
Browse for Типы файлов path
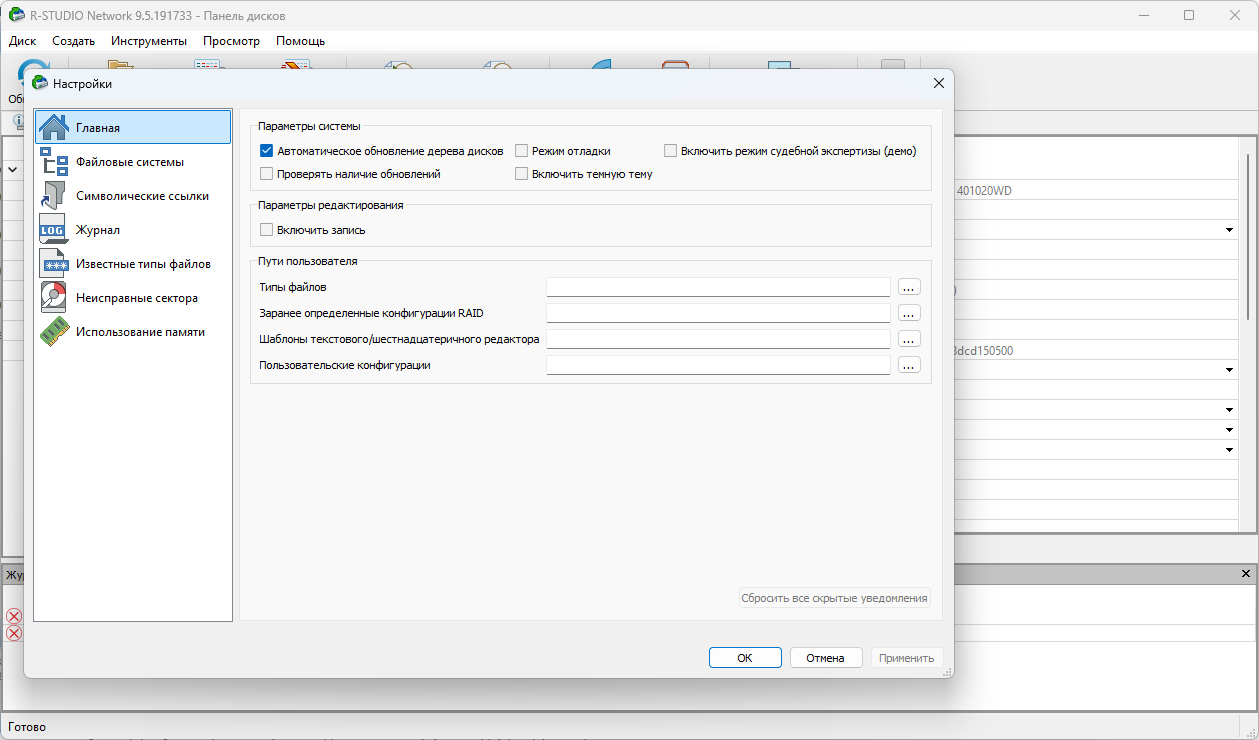coord(908,288)
